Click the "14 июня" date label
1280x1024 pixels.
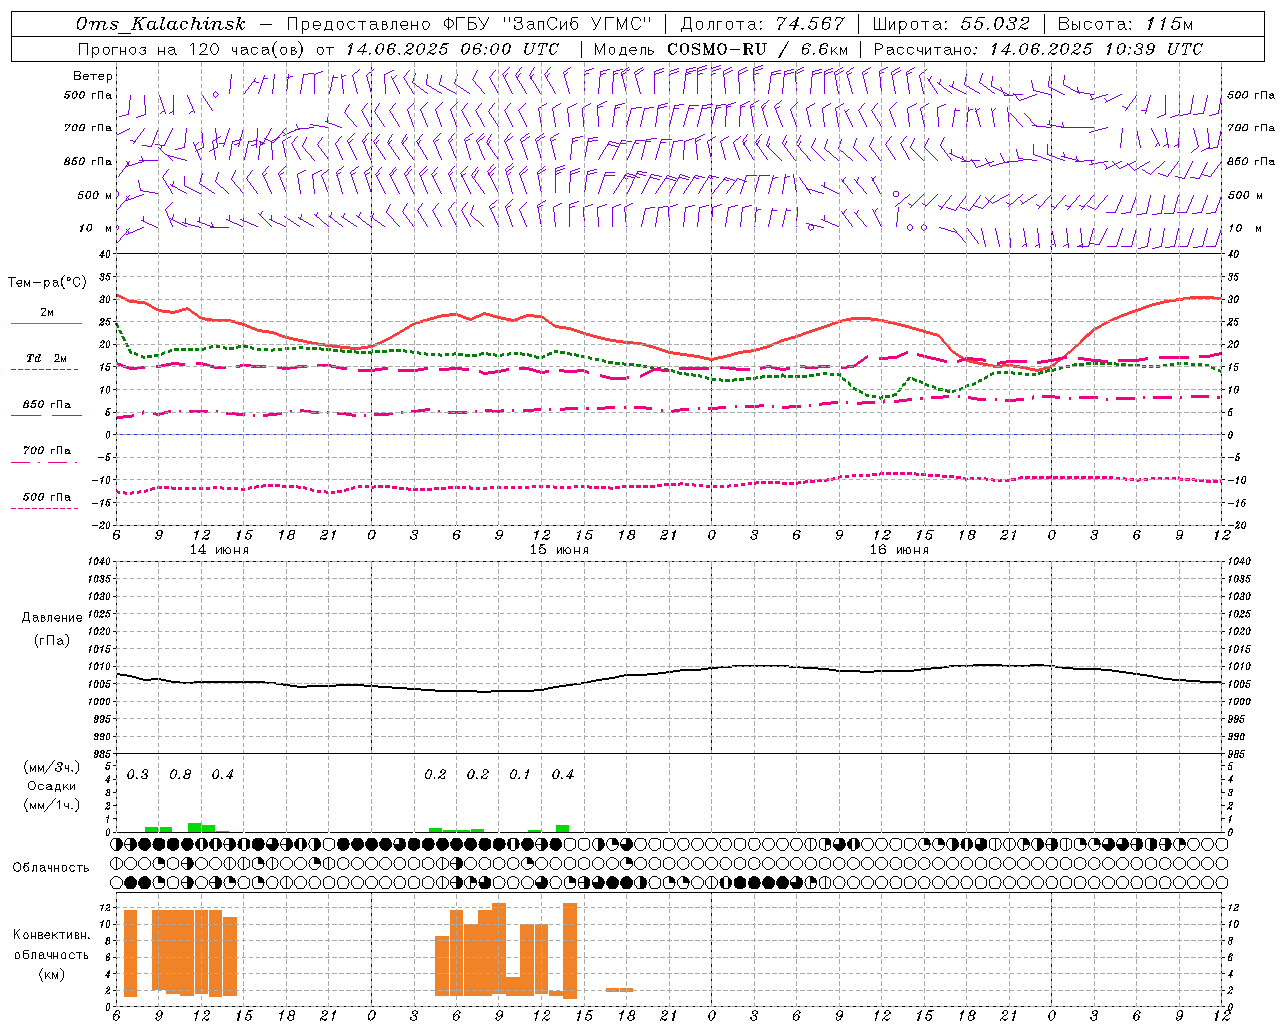tap(219, 550)
